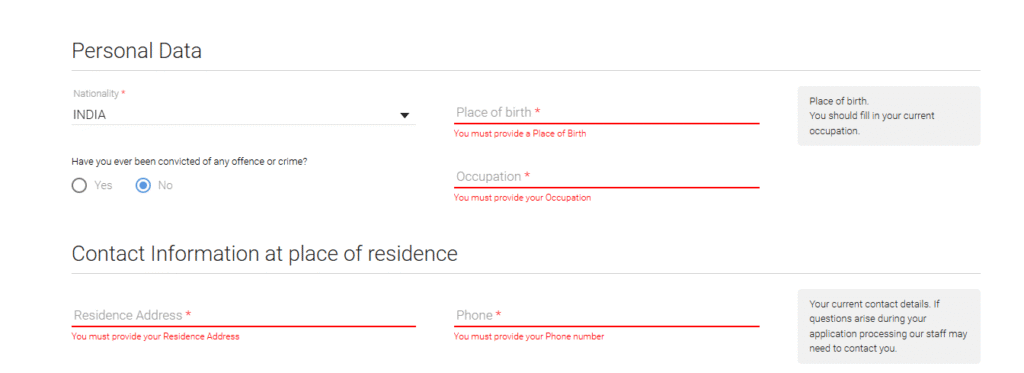Click the Personal Data section heading
The width and height of the screenshot is (1024, 373).
(136, 51)
